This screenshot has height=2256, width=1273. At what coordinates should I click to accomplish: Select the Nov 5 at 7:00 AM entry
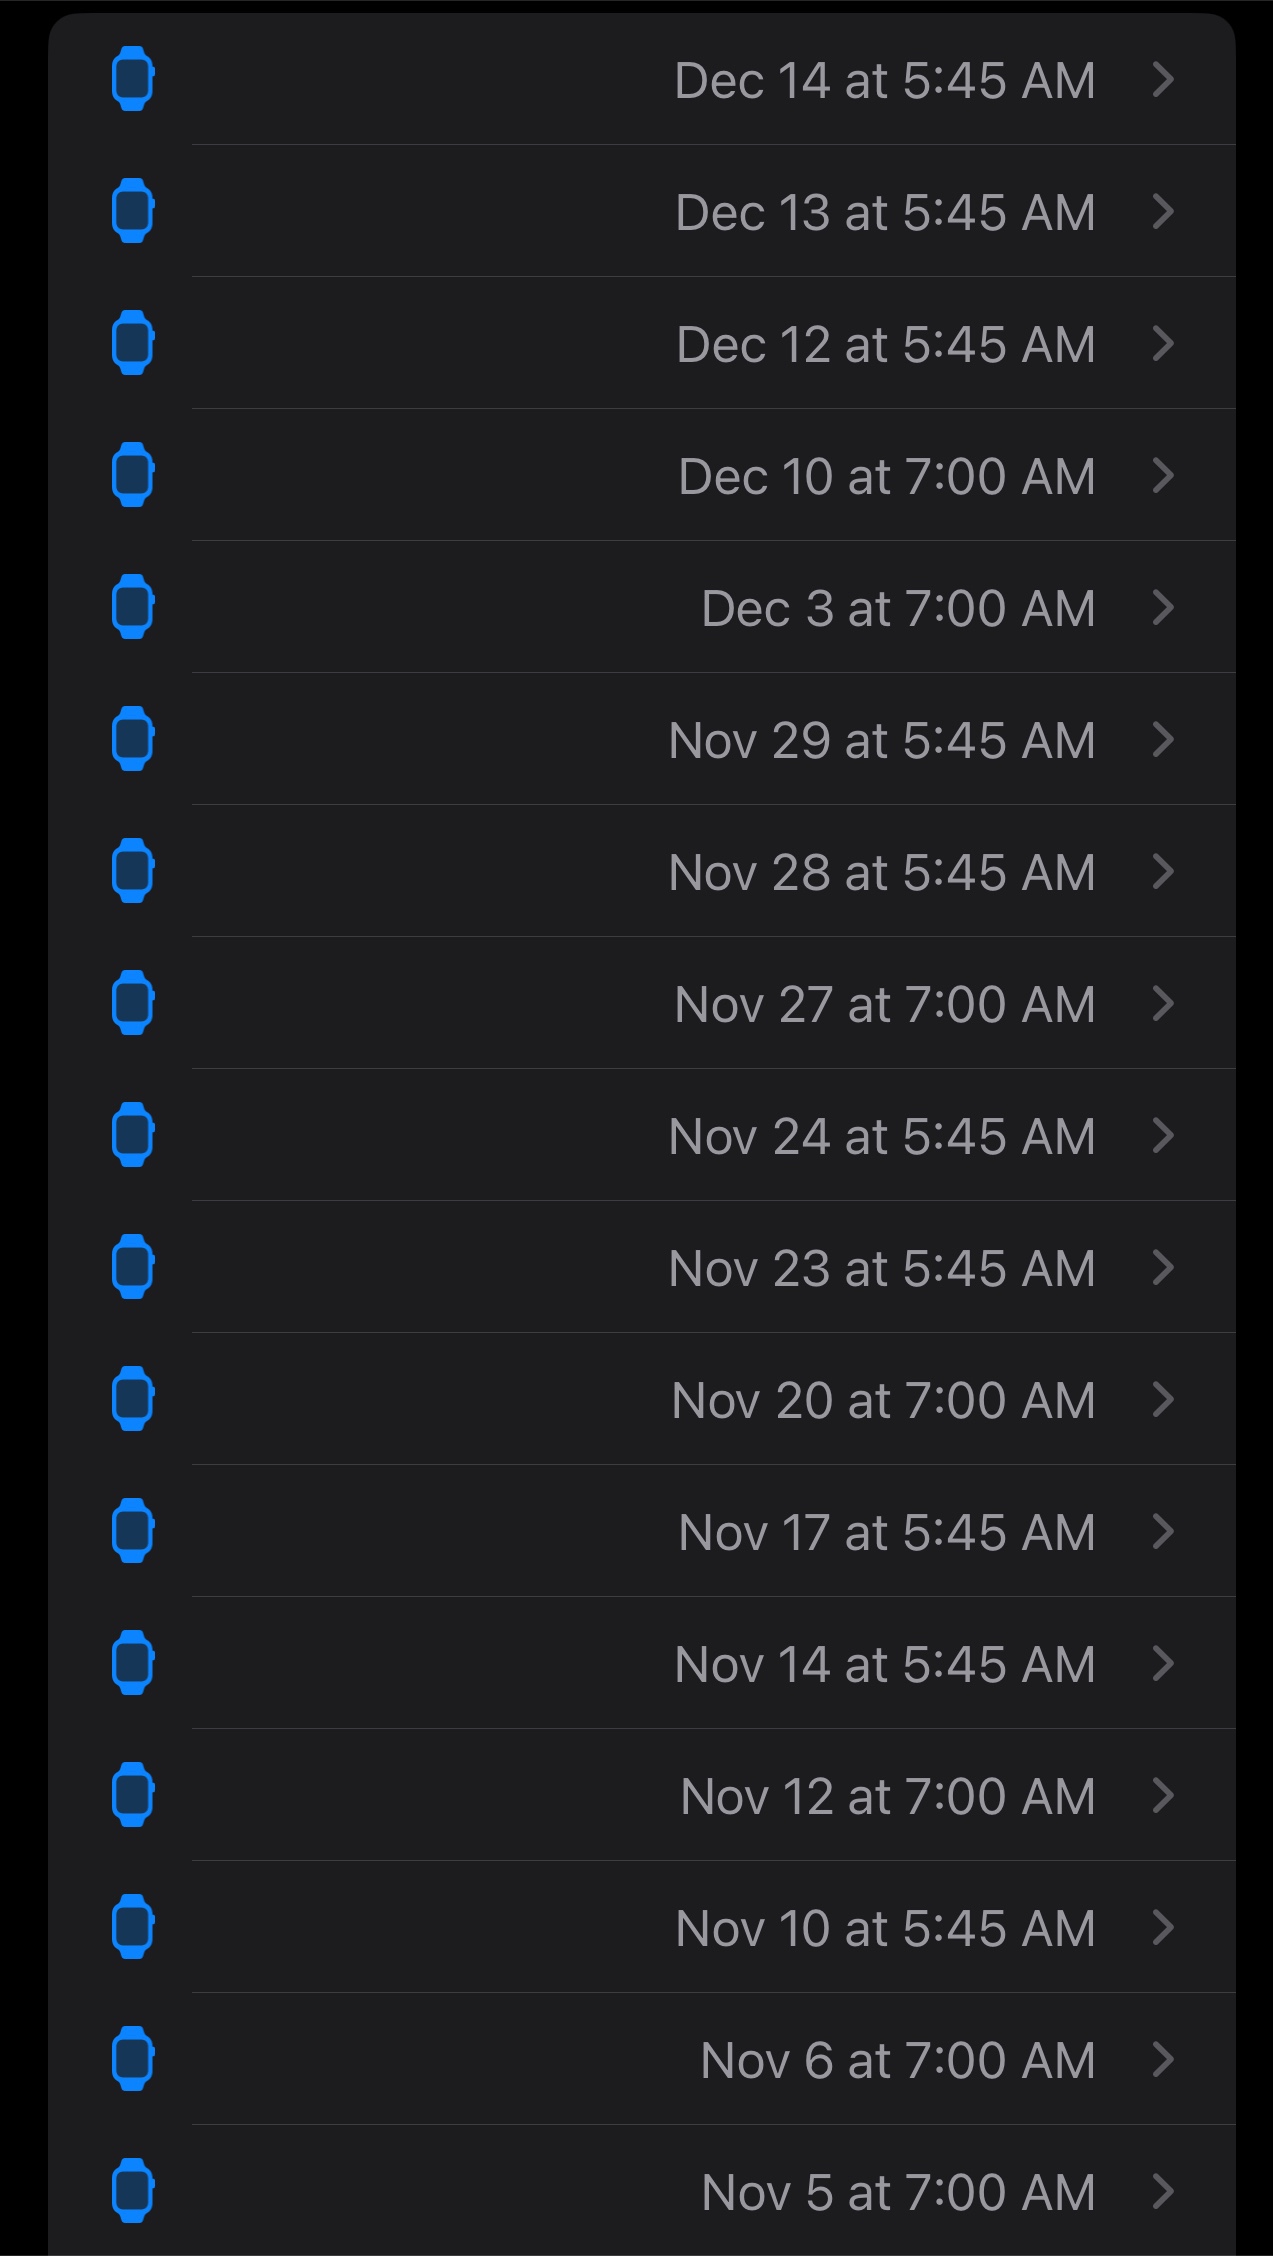(x=897, y=2192)
